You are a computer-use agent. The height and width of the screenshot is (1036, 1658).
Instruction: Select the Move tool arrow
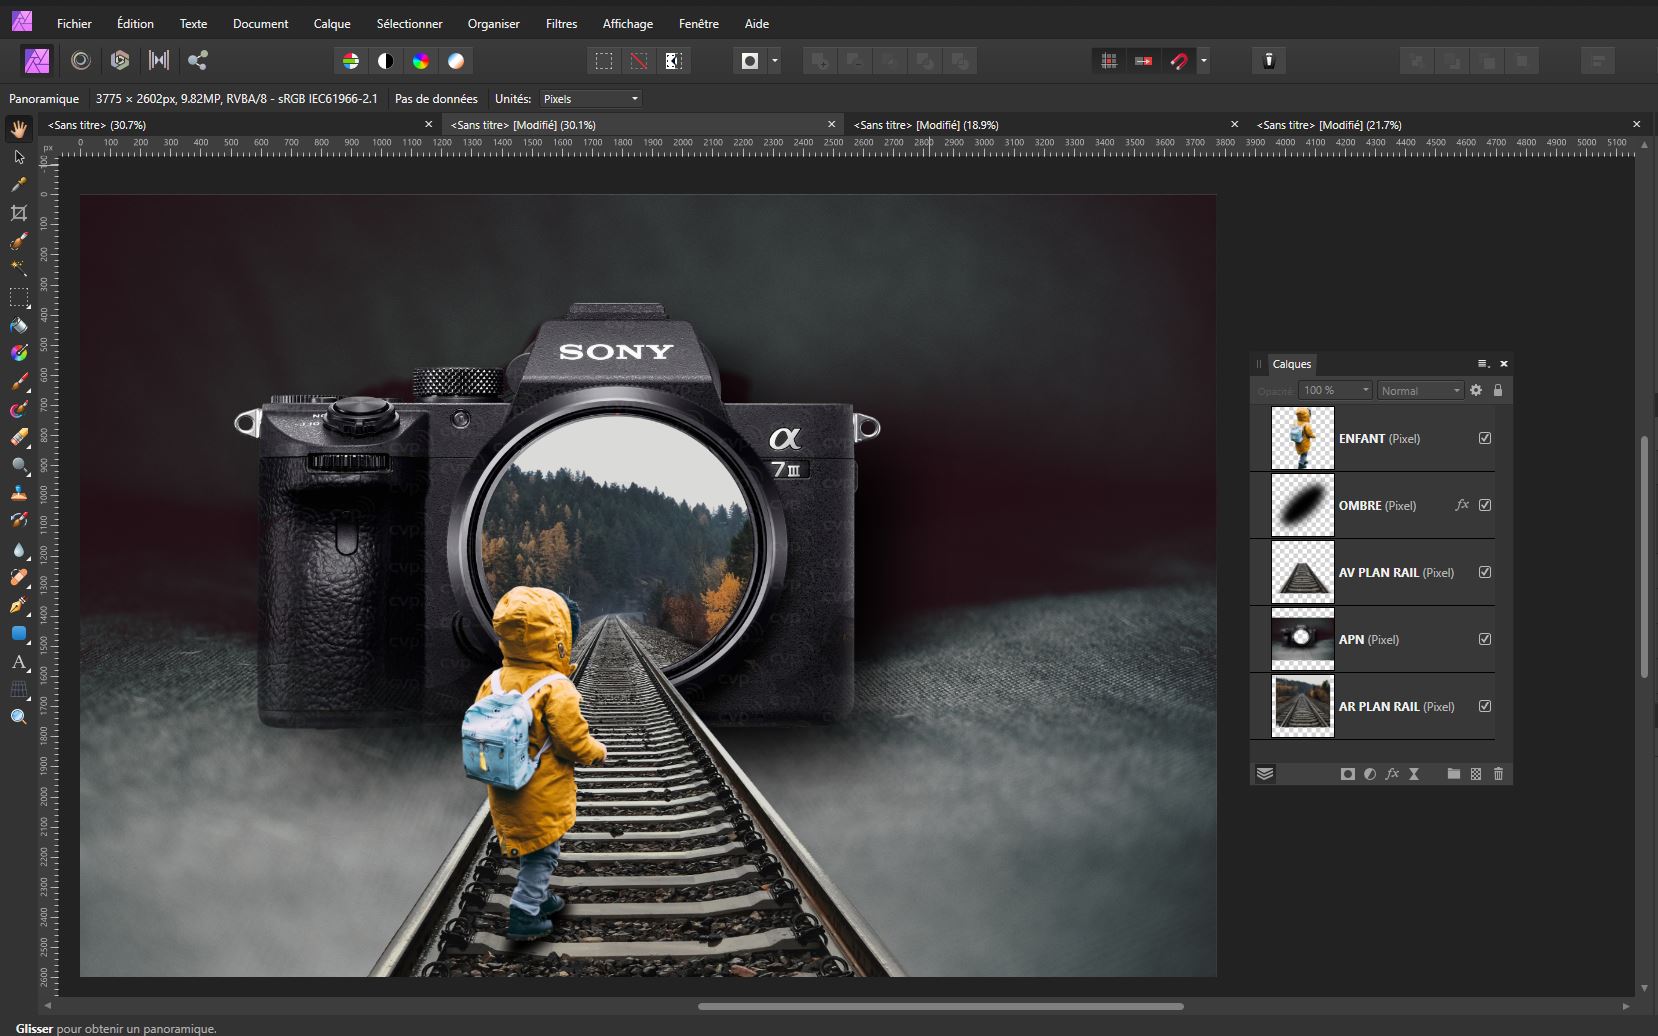click(x=19, y=157)
